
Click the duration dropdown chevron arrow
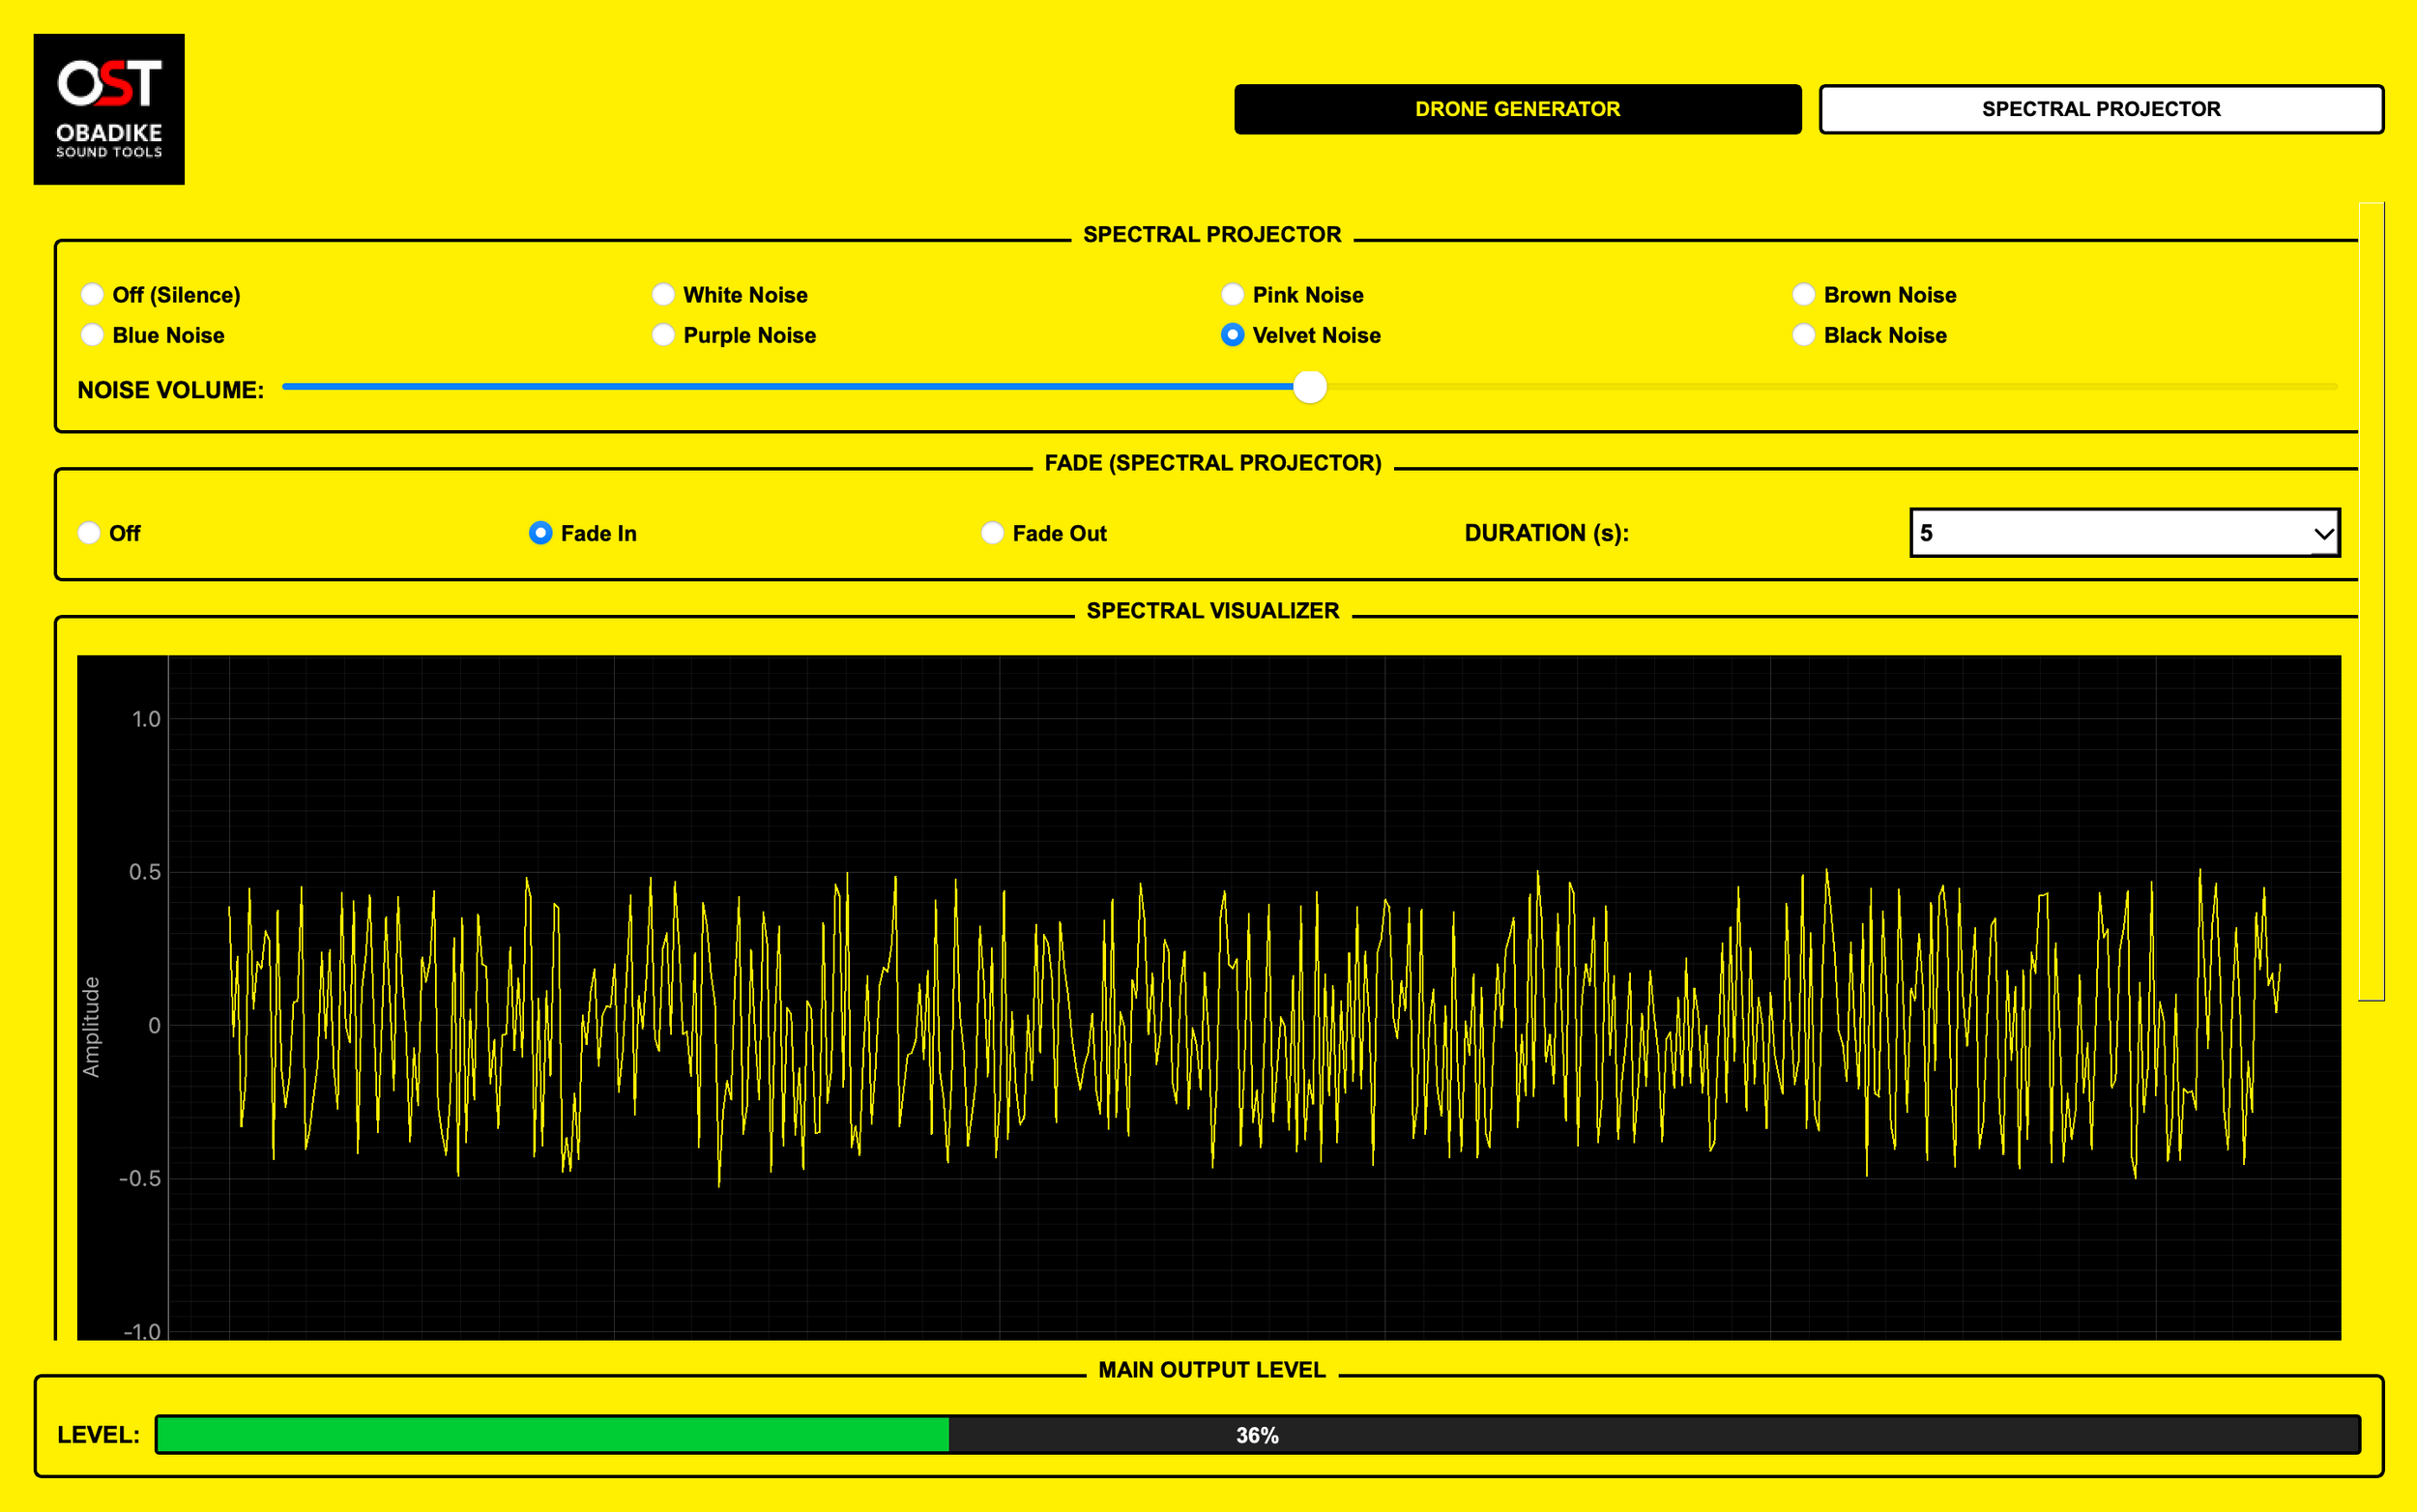pos(2323,534)
